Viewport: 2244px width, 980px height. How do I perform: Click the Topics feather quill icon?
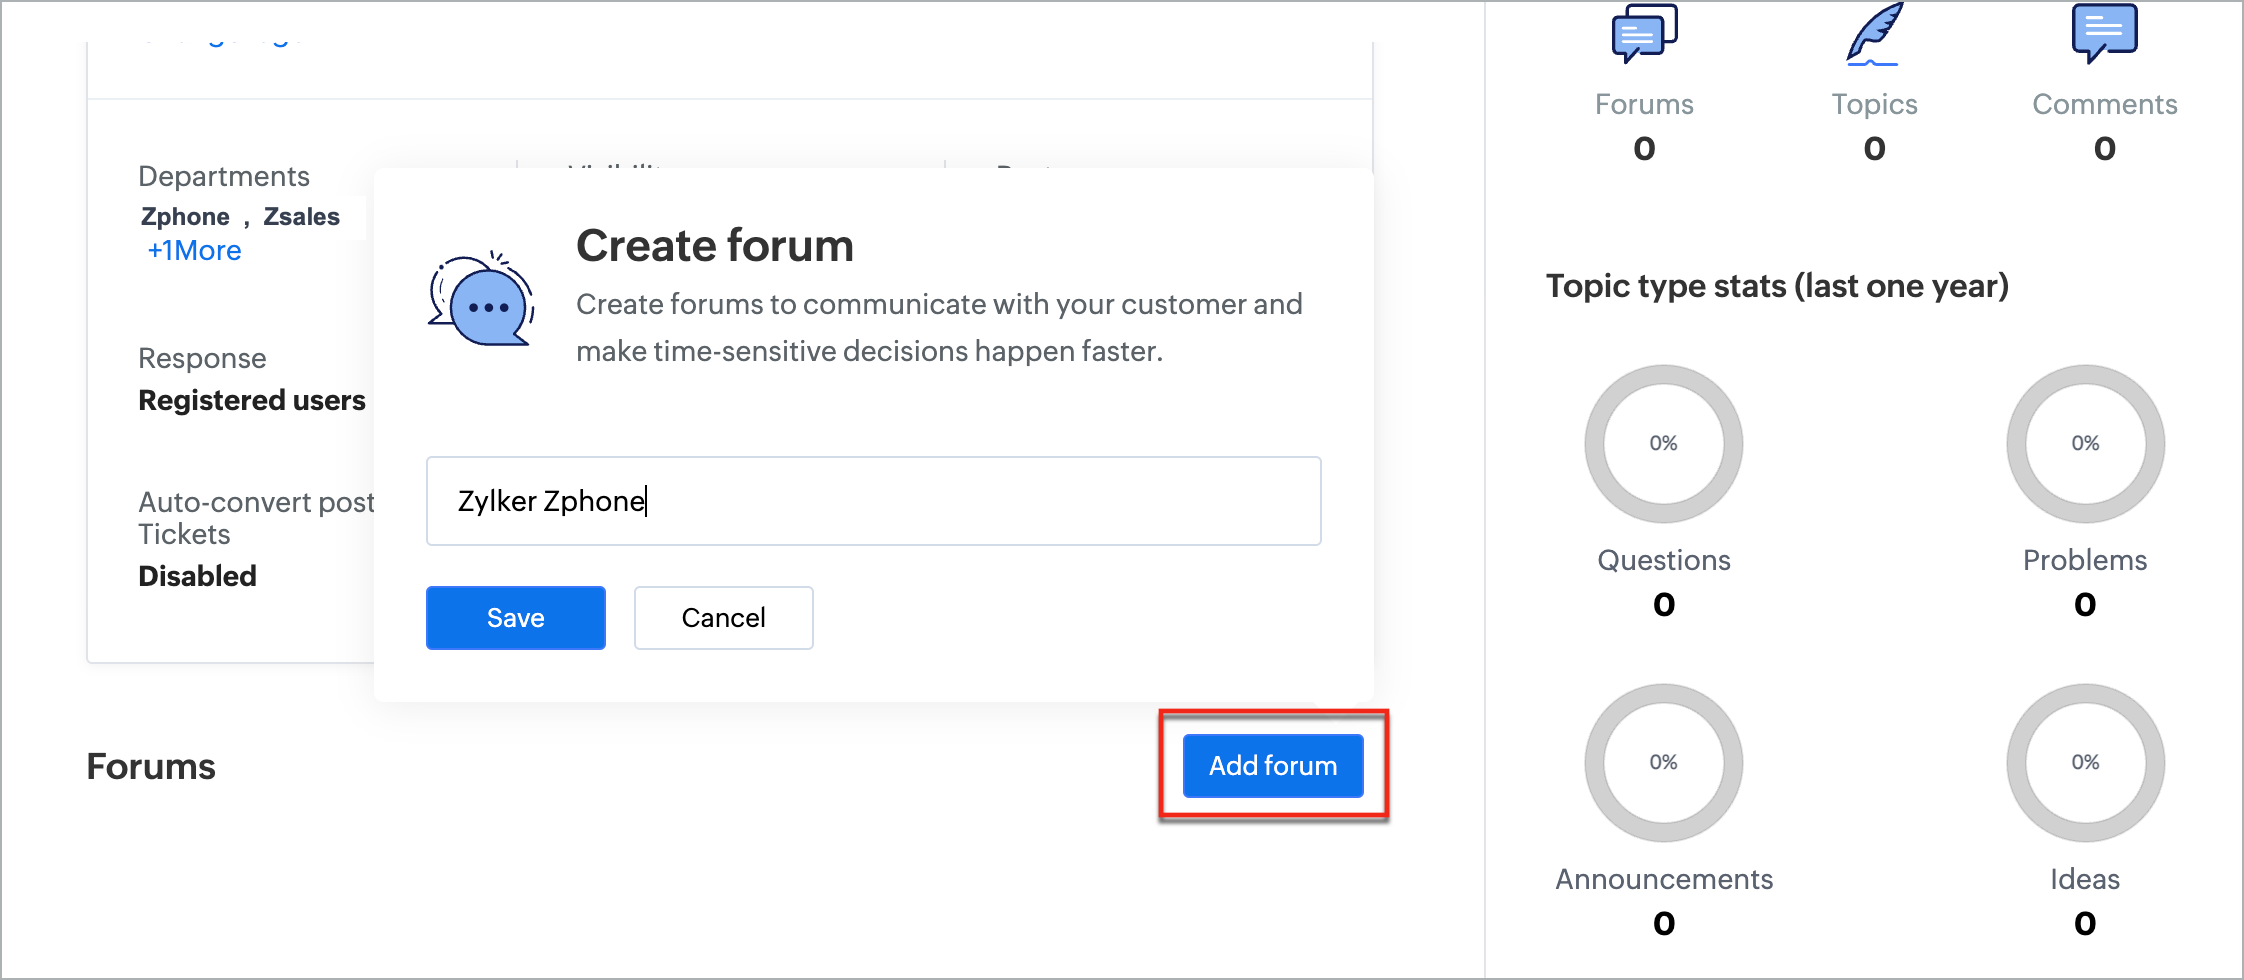click(x=1873, y=34)
